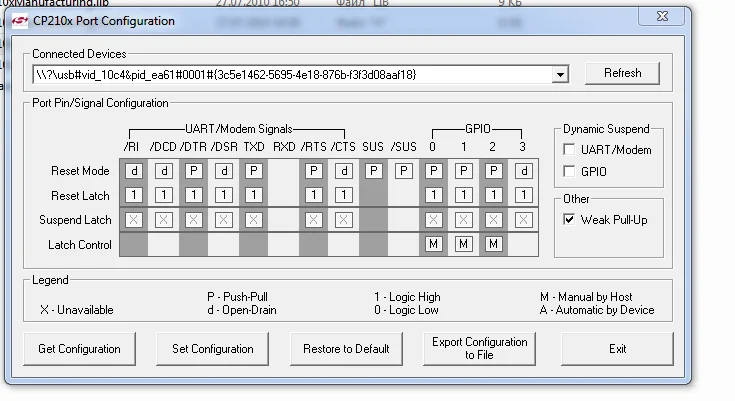
Task: Toggle Reset Mode for TXD pin
Action: point(254,171)
